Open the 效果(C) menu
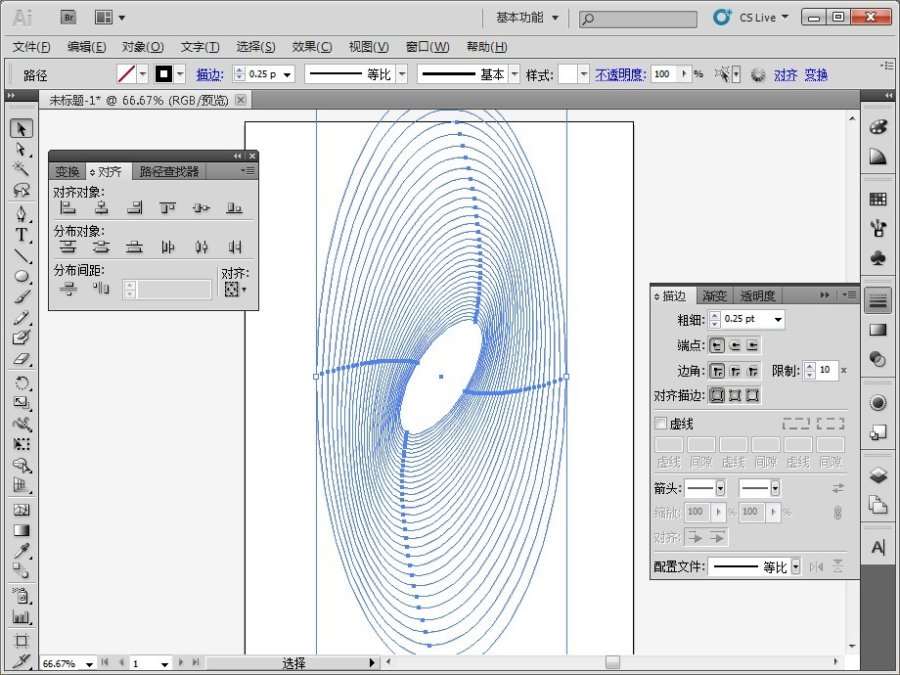Viewport: 900px width, 675px height. (311, 47)
